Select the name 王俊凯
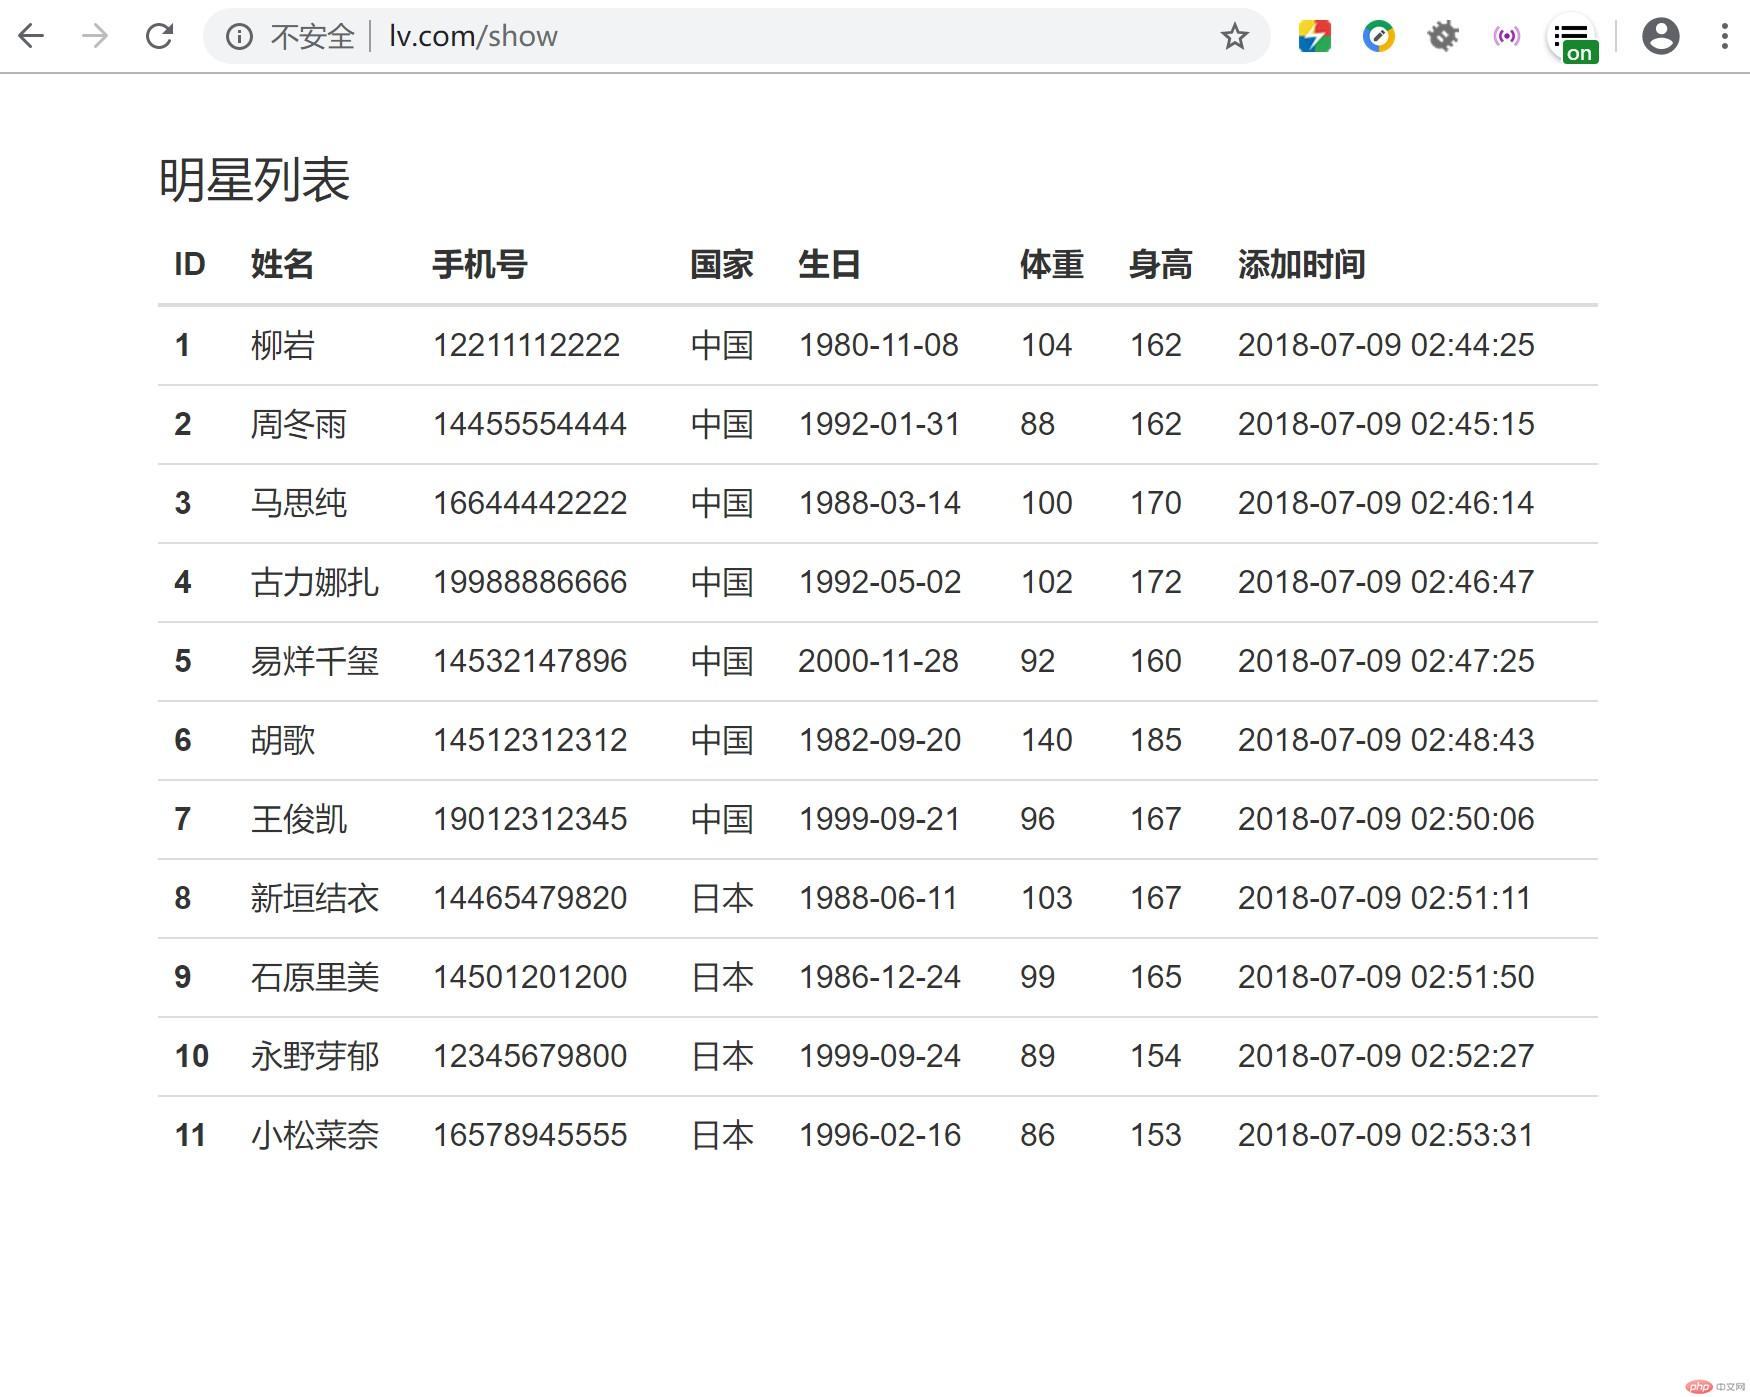 [298, 819]
